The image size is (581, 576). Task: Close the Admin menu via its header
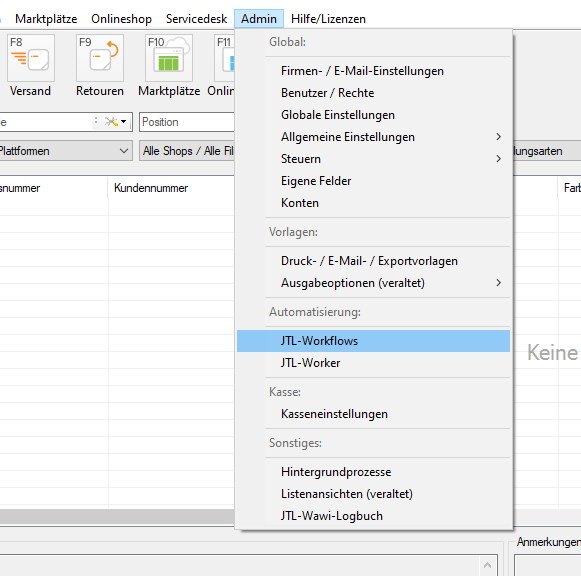click(259, 19)
